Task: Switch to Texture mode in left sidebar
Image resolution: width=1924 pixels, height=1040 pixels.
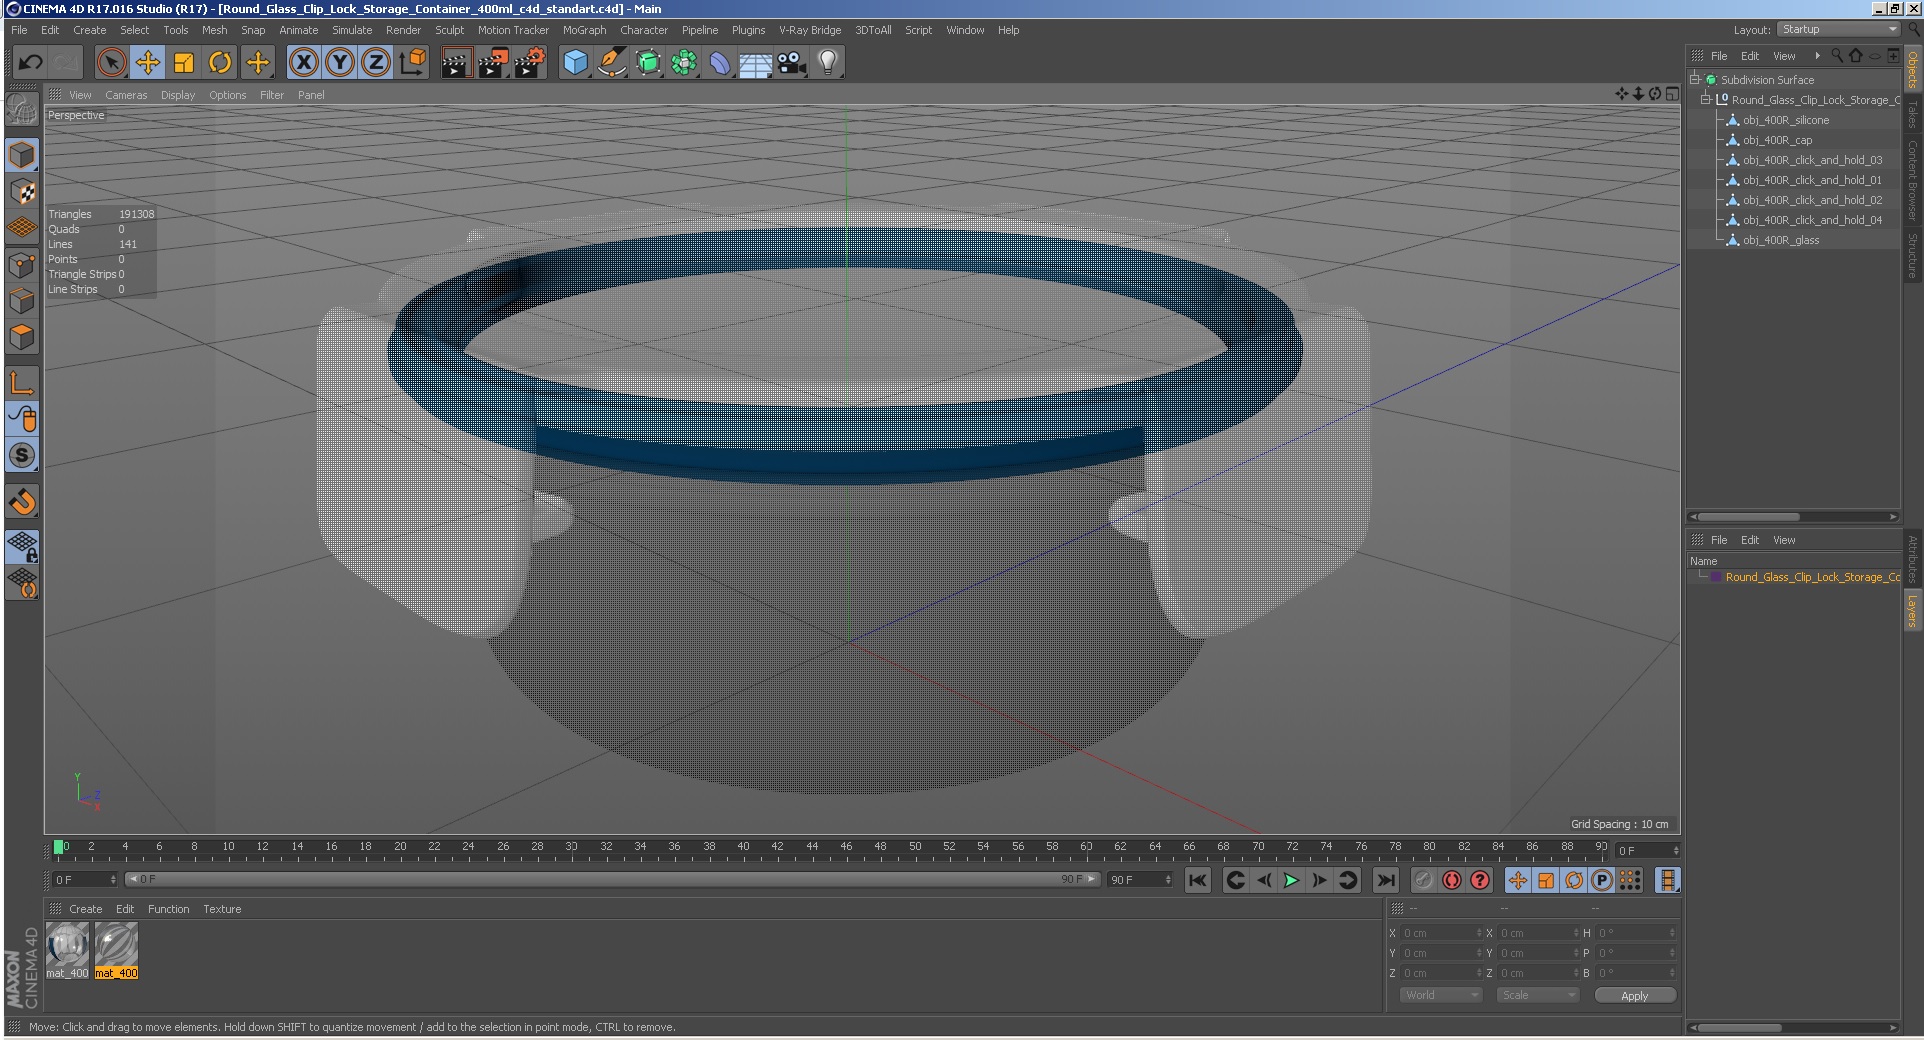Action: click(22, 192)
